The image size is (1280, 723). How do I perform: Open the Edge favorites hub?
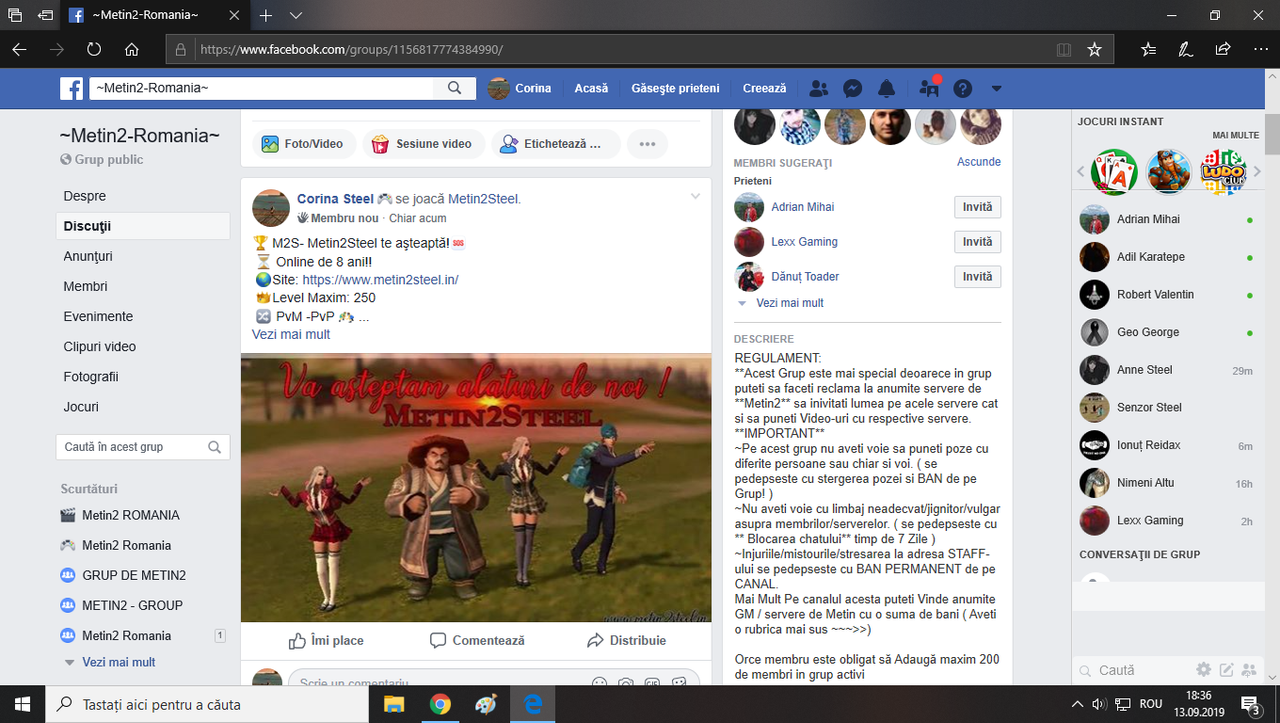(1148, 49)
